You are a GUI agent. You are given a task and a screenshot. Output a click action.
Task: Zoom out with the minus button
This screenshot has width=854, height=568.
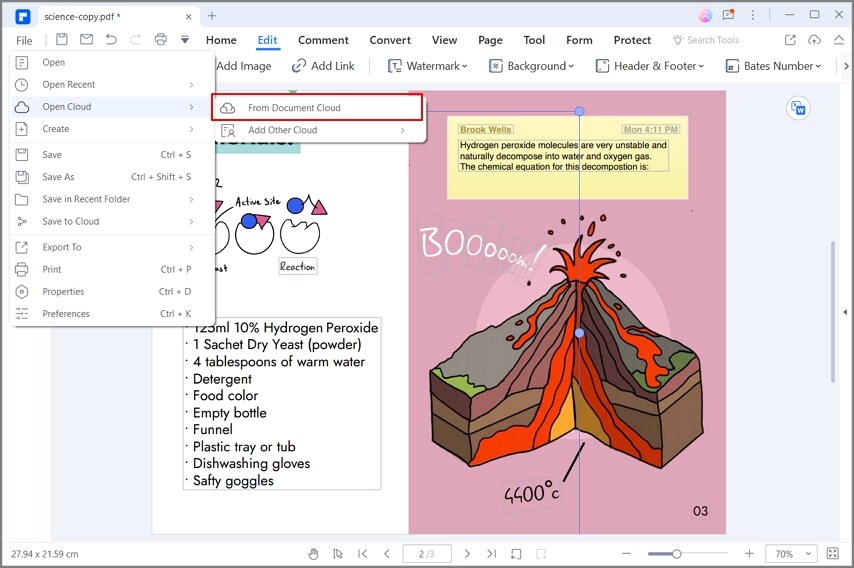(x=626, y=554)
